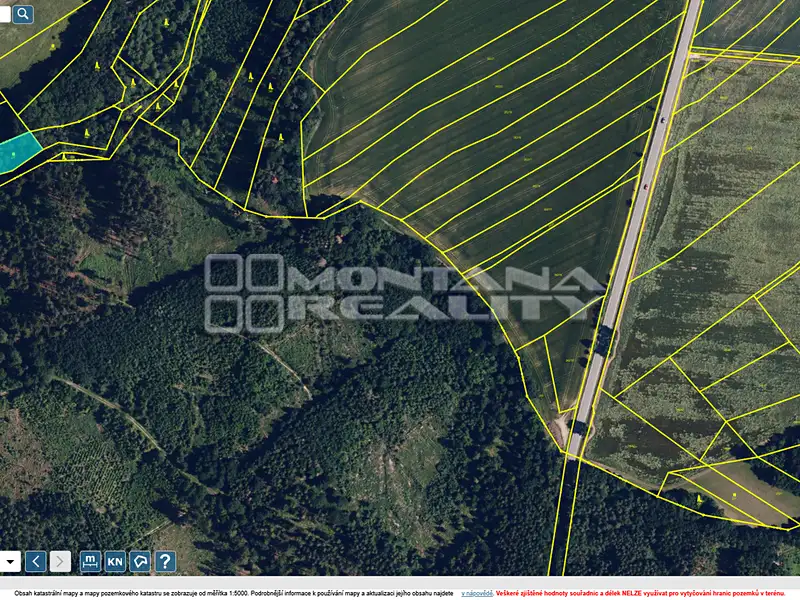Select the polygon area tool
Image resolution: width=800 pixels, height=600 pixels.
tap(140, 562)
